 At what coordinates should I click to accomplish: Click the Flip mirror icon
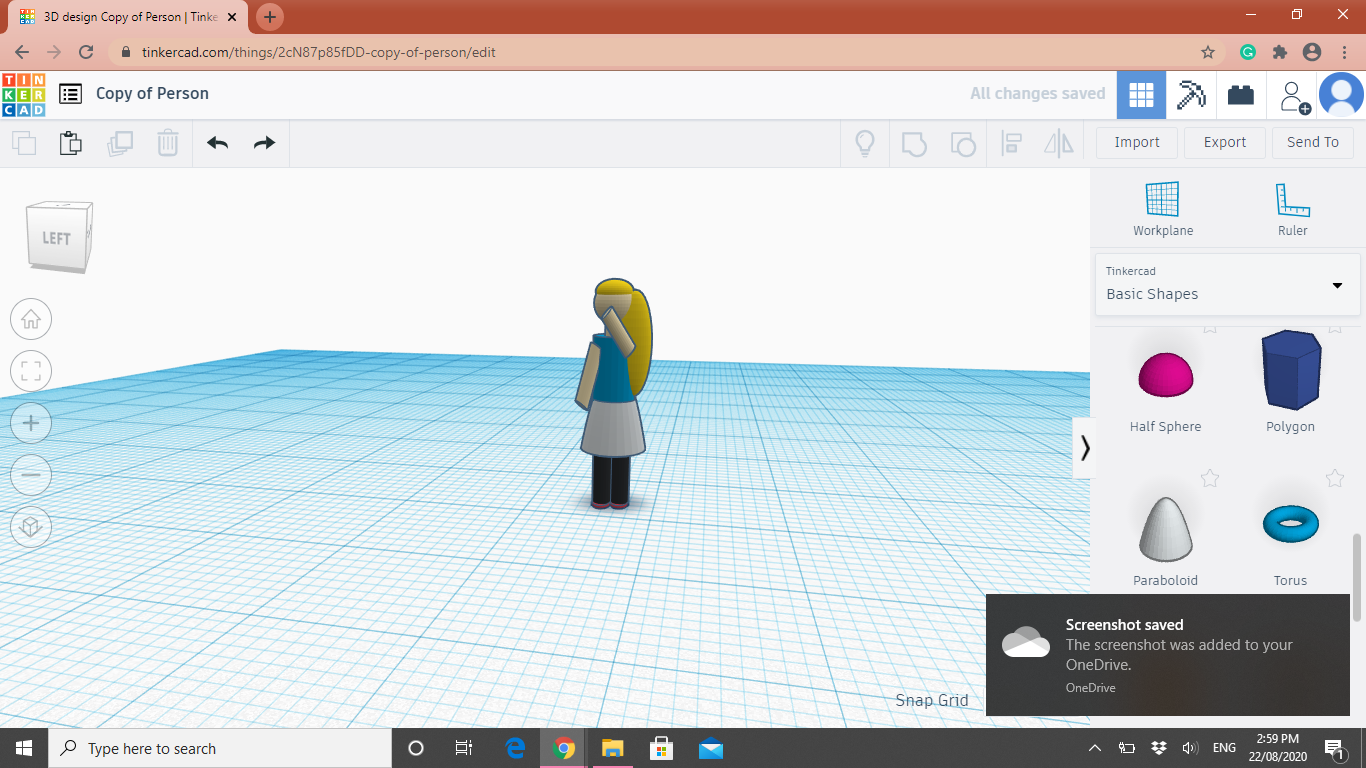tap(1059, 143)
